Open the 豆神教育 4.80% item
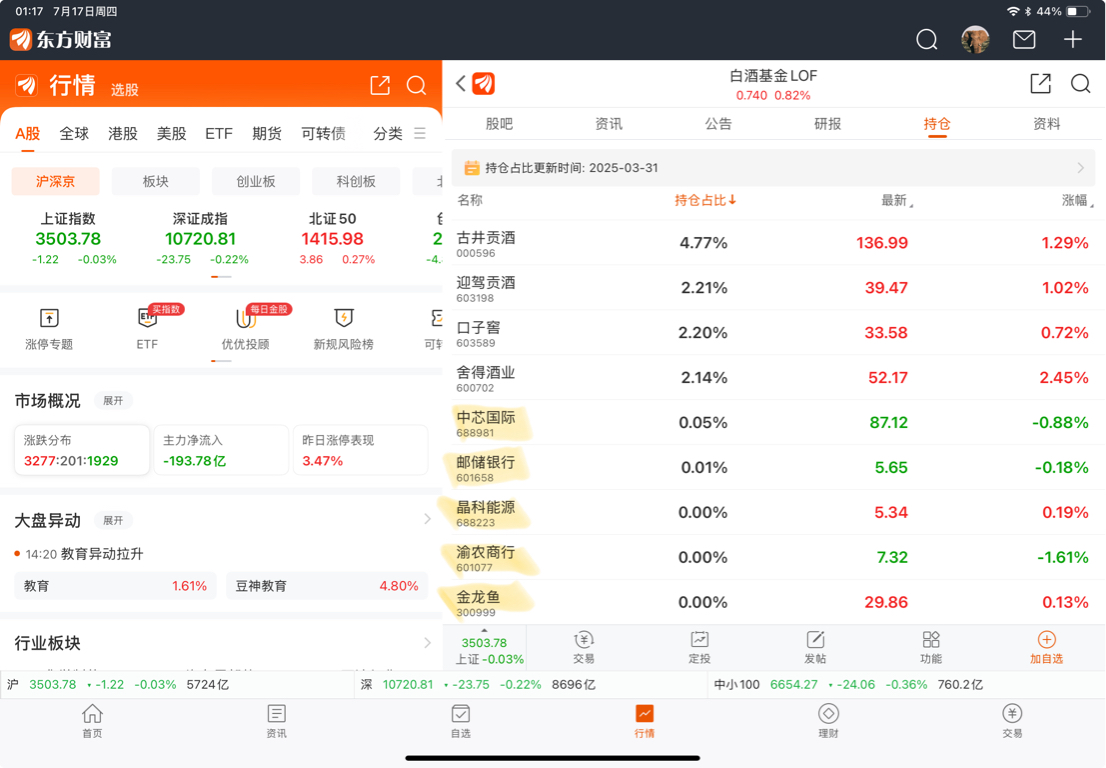Viewport: 1106px width, 768px height. 327,586
